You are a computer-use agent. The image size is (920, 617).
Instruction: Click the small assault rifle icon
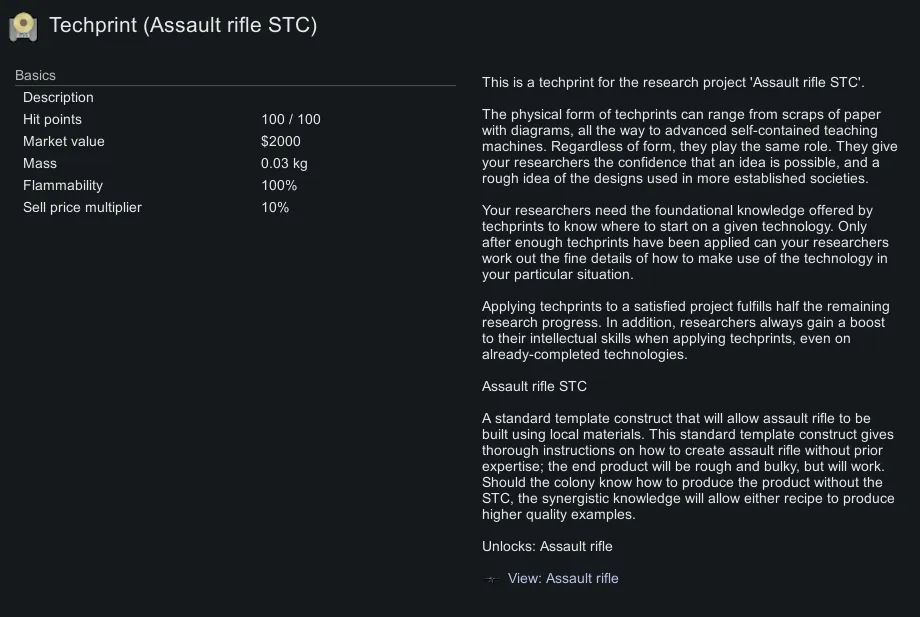coord(491,579)
